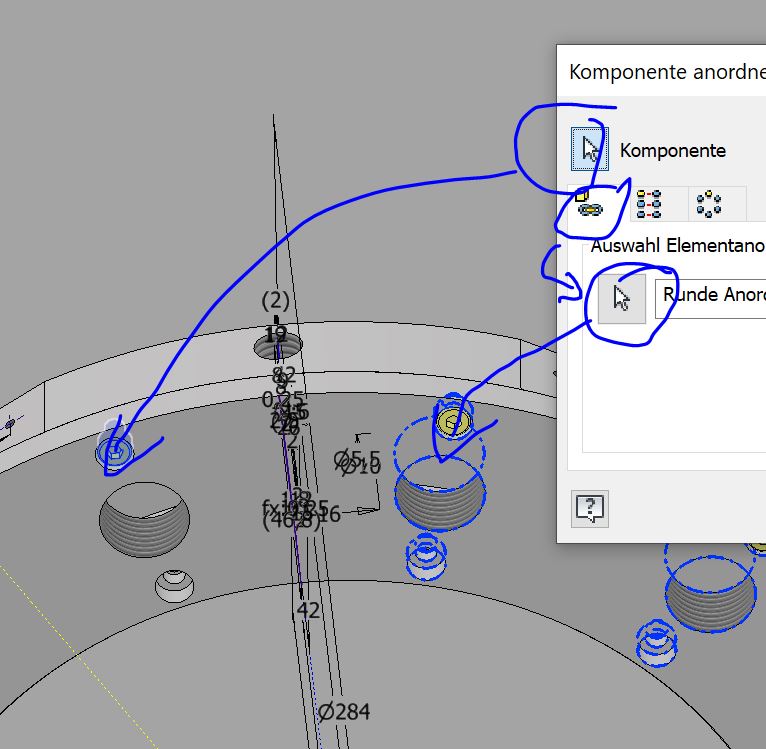Select the blue highlighted screw on the flange
Image resolution: width=766 pixels, height=749 pixels.
(114, 452)
